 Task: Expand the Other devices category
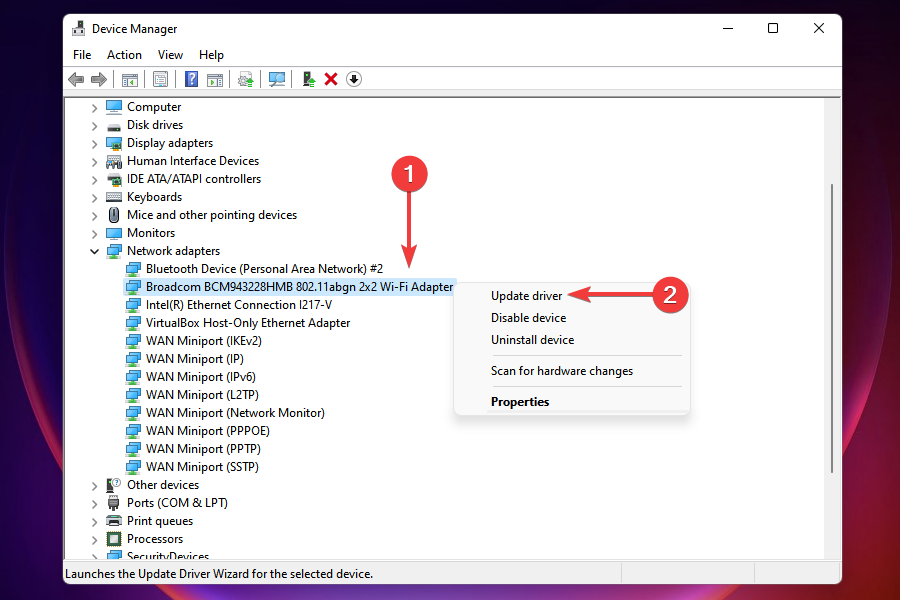(x=94, y=484)
